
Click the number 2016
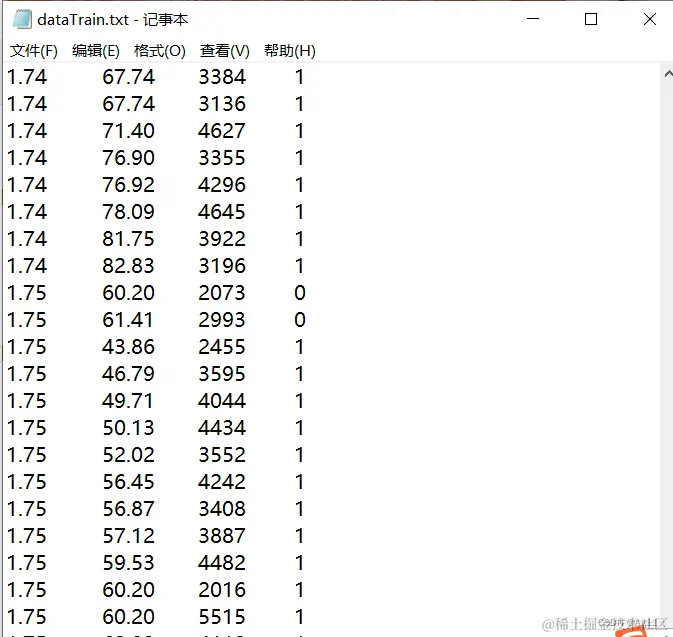(x=222, y=590)
